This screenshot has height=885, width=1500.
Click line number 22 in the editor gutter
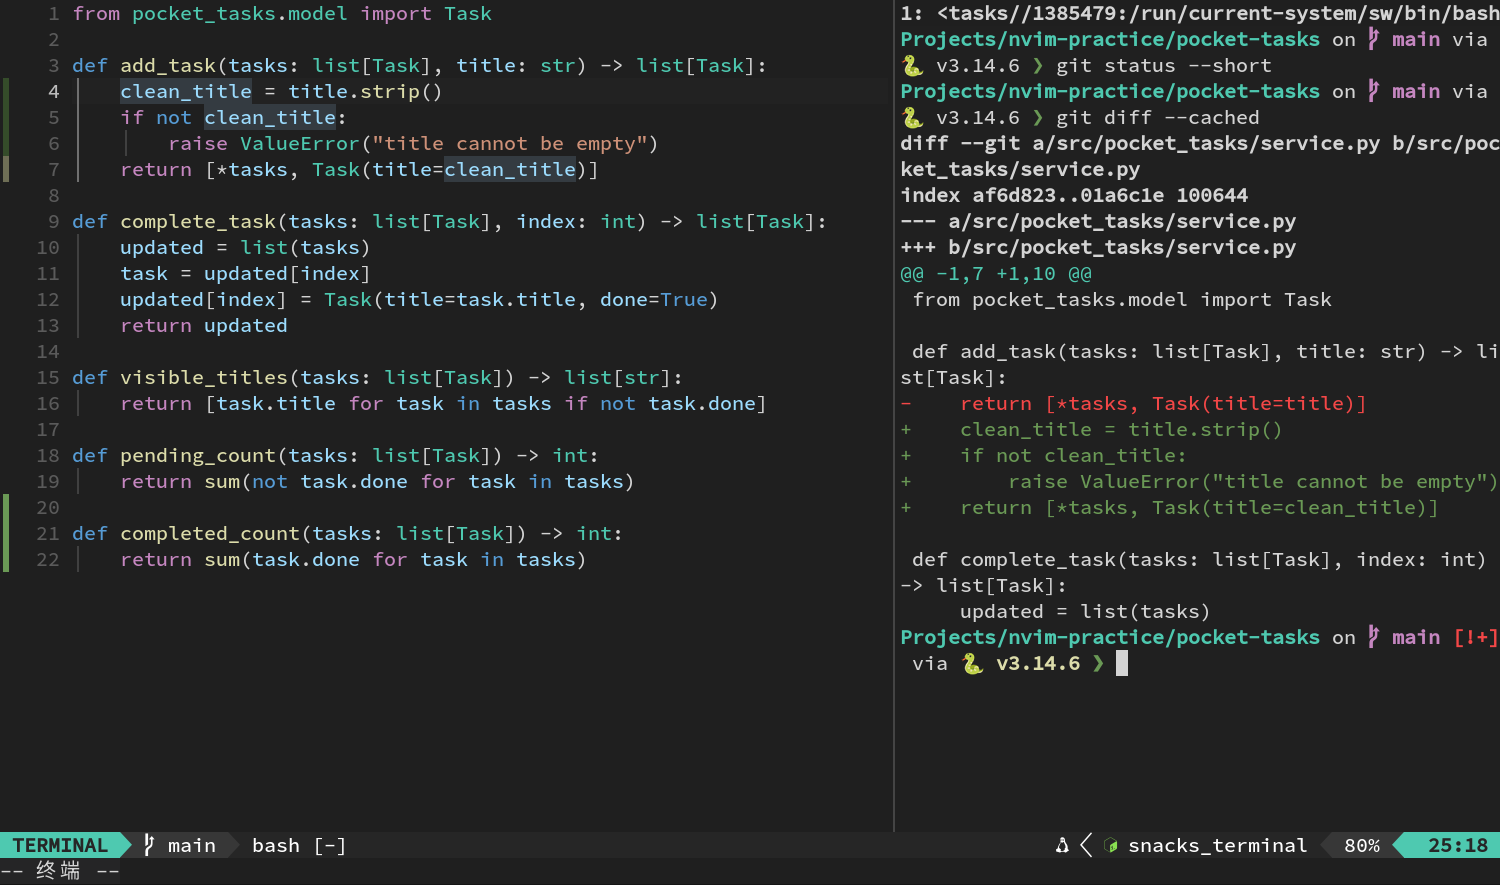(x=48, y=560)
